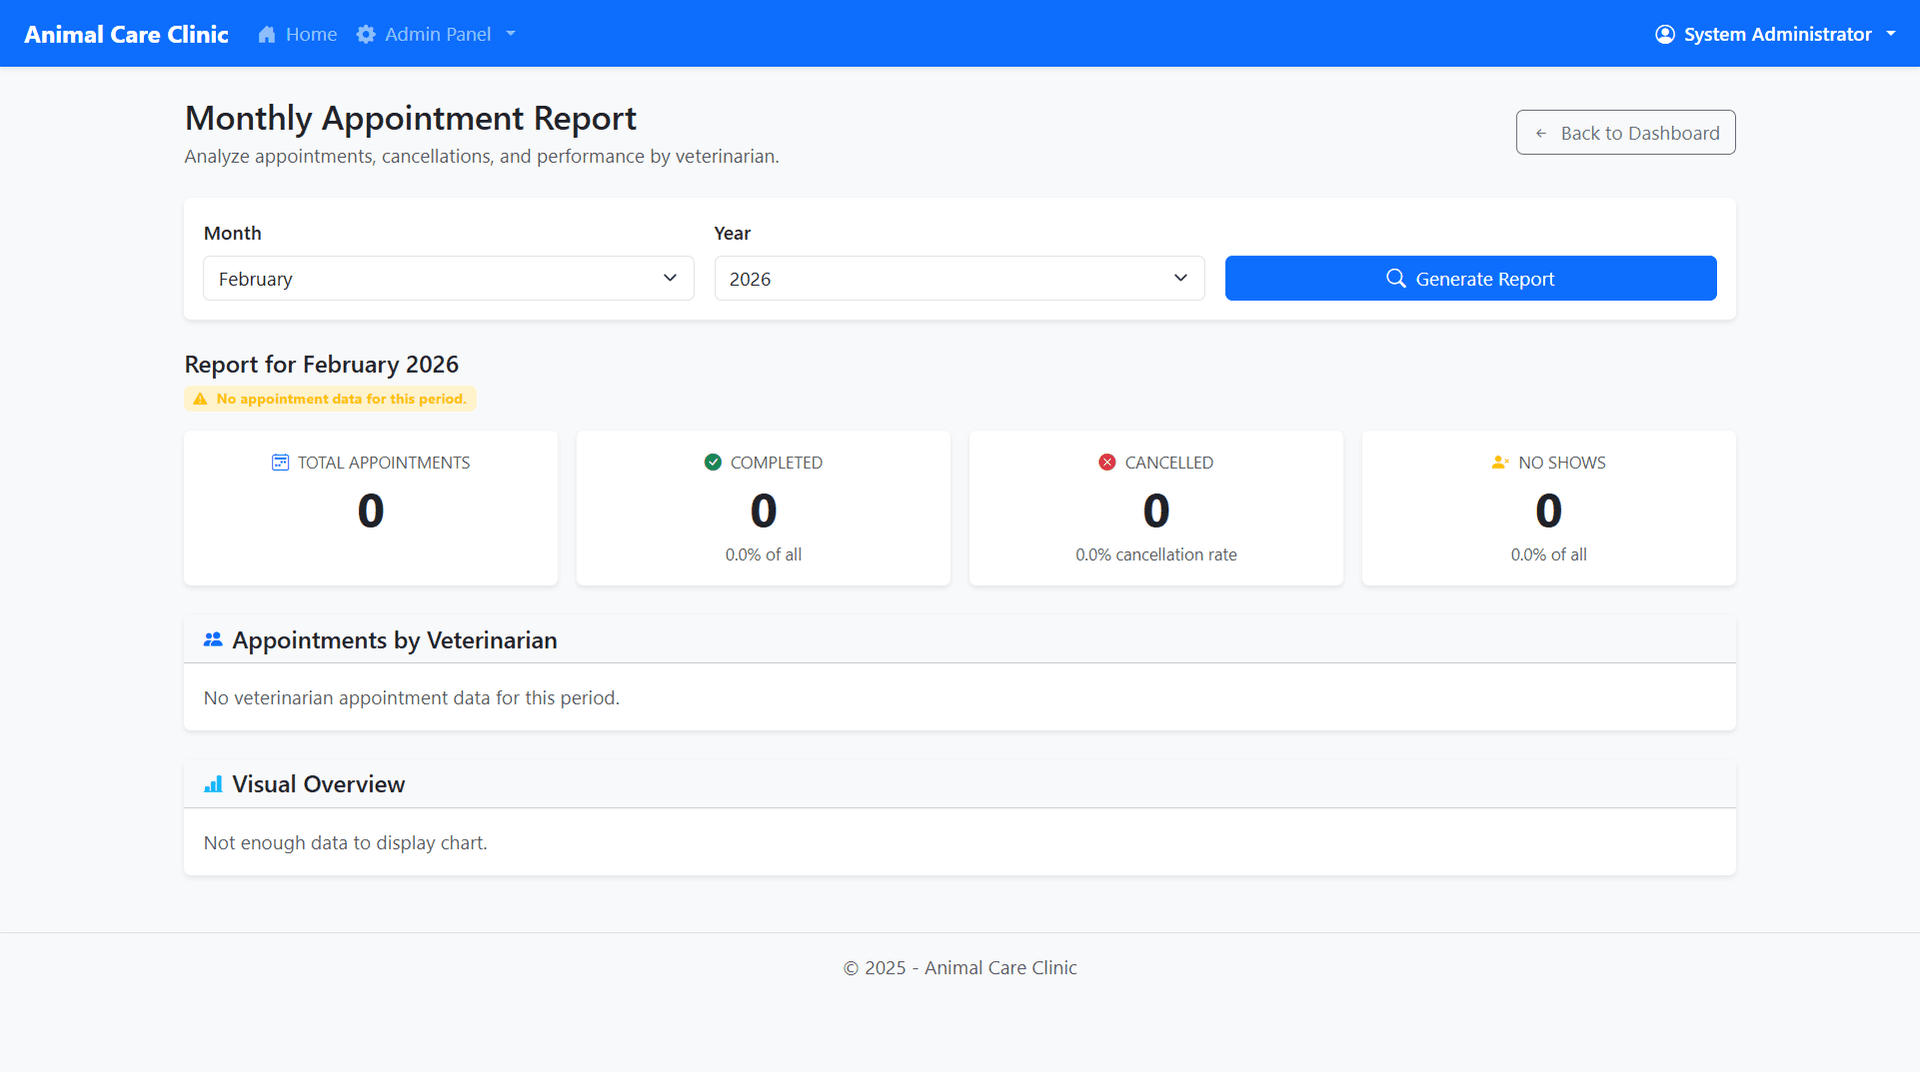Click the No Shows person icon

(x=1499, y=462)
